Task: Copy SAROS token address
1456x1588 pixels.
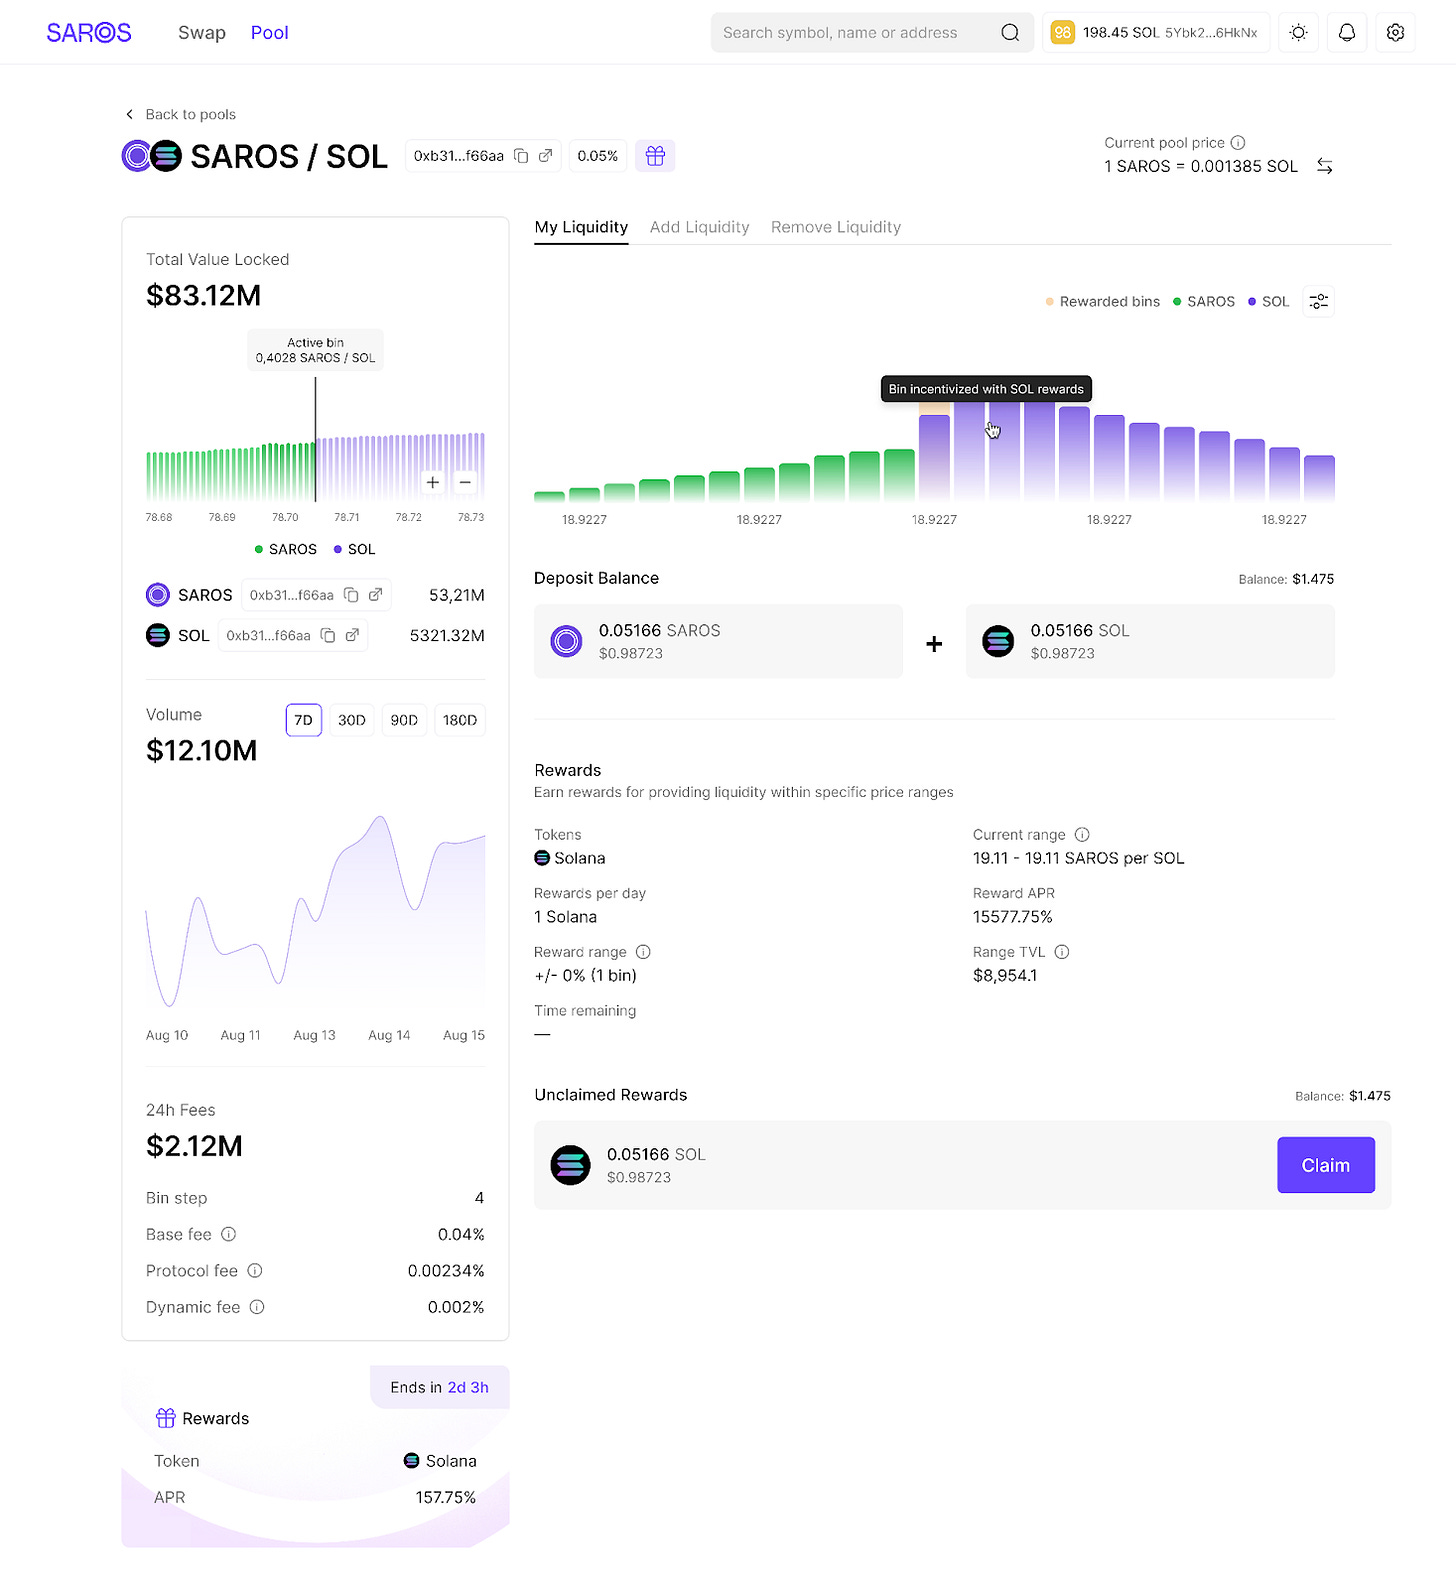Action: pyautogui.click(x=351, y=595)
